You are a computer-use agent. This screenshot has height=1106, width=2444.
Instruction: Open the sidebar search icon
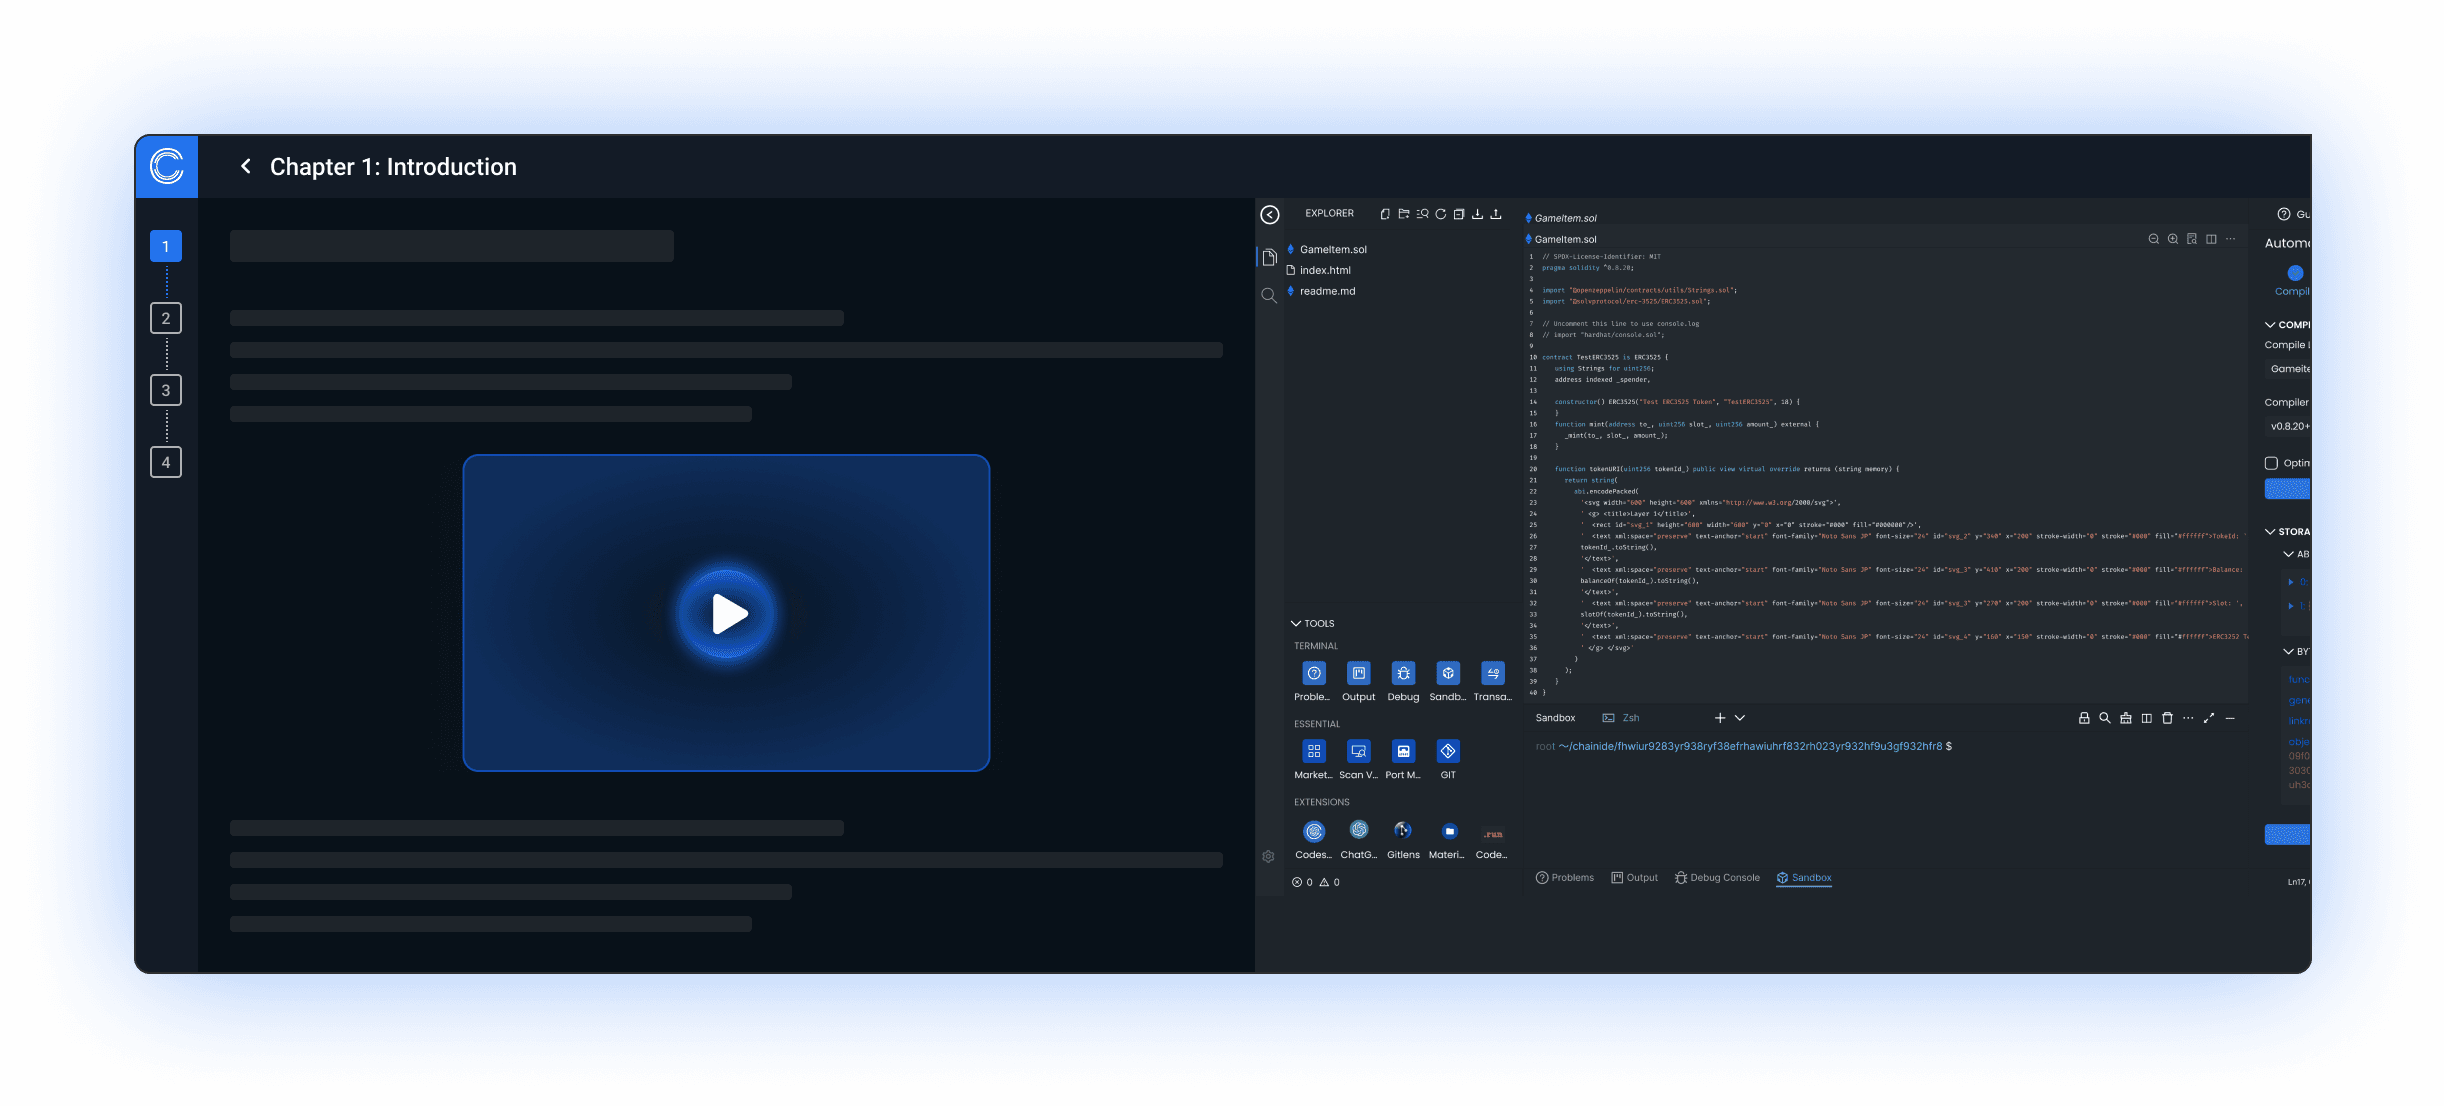tap(1269, 295)
